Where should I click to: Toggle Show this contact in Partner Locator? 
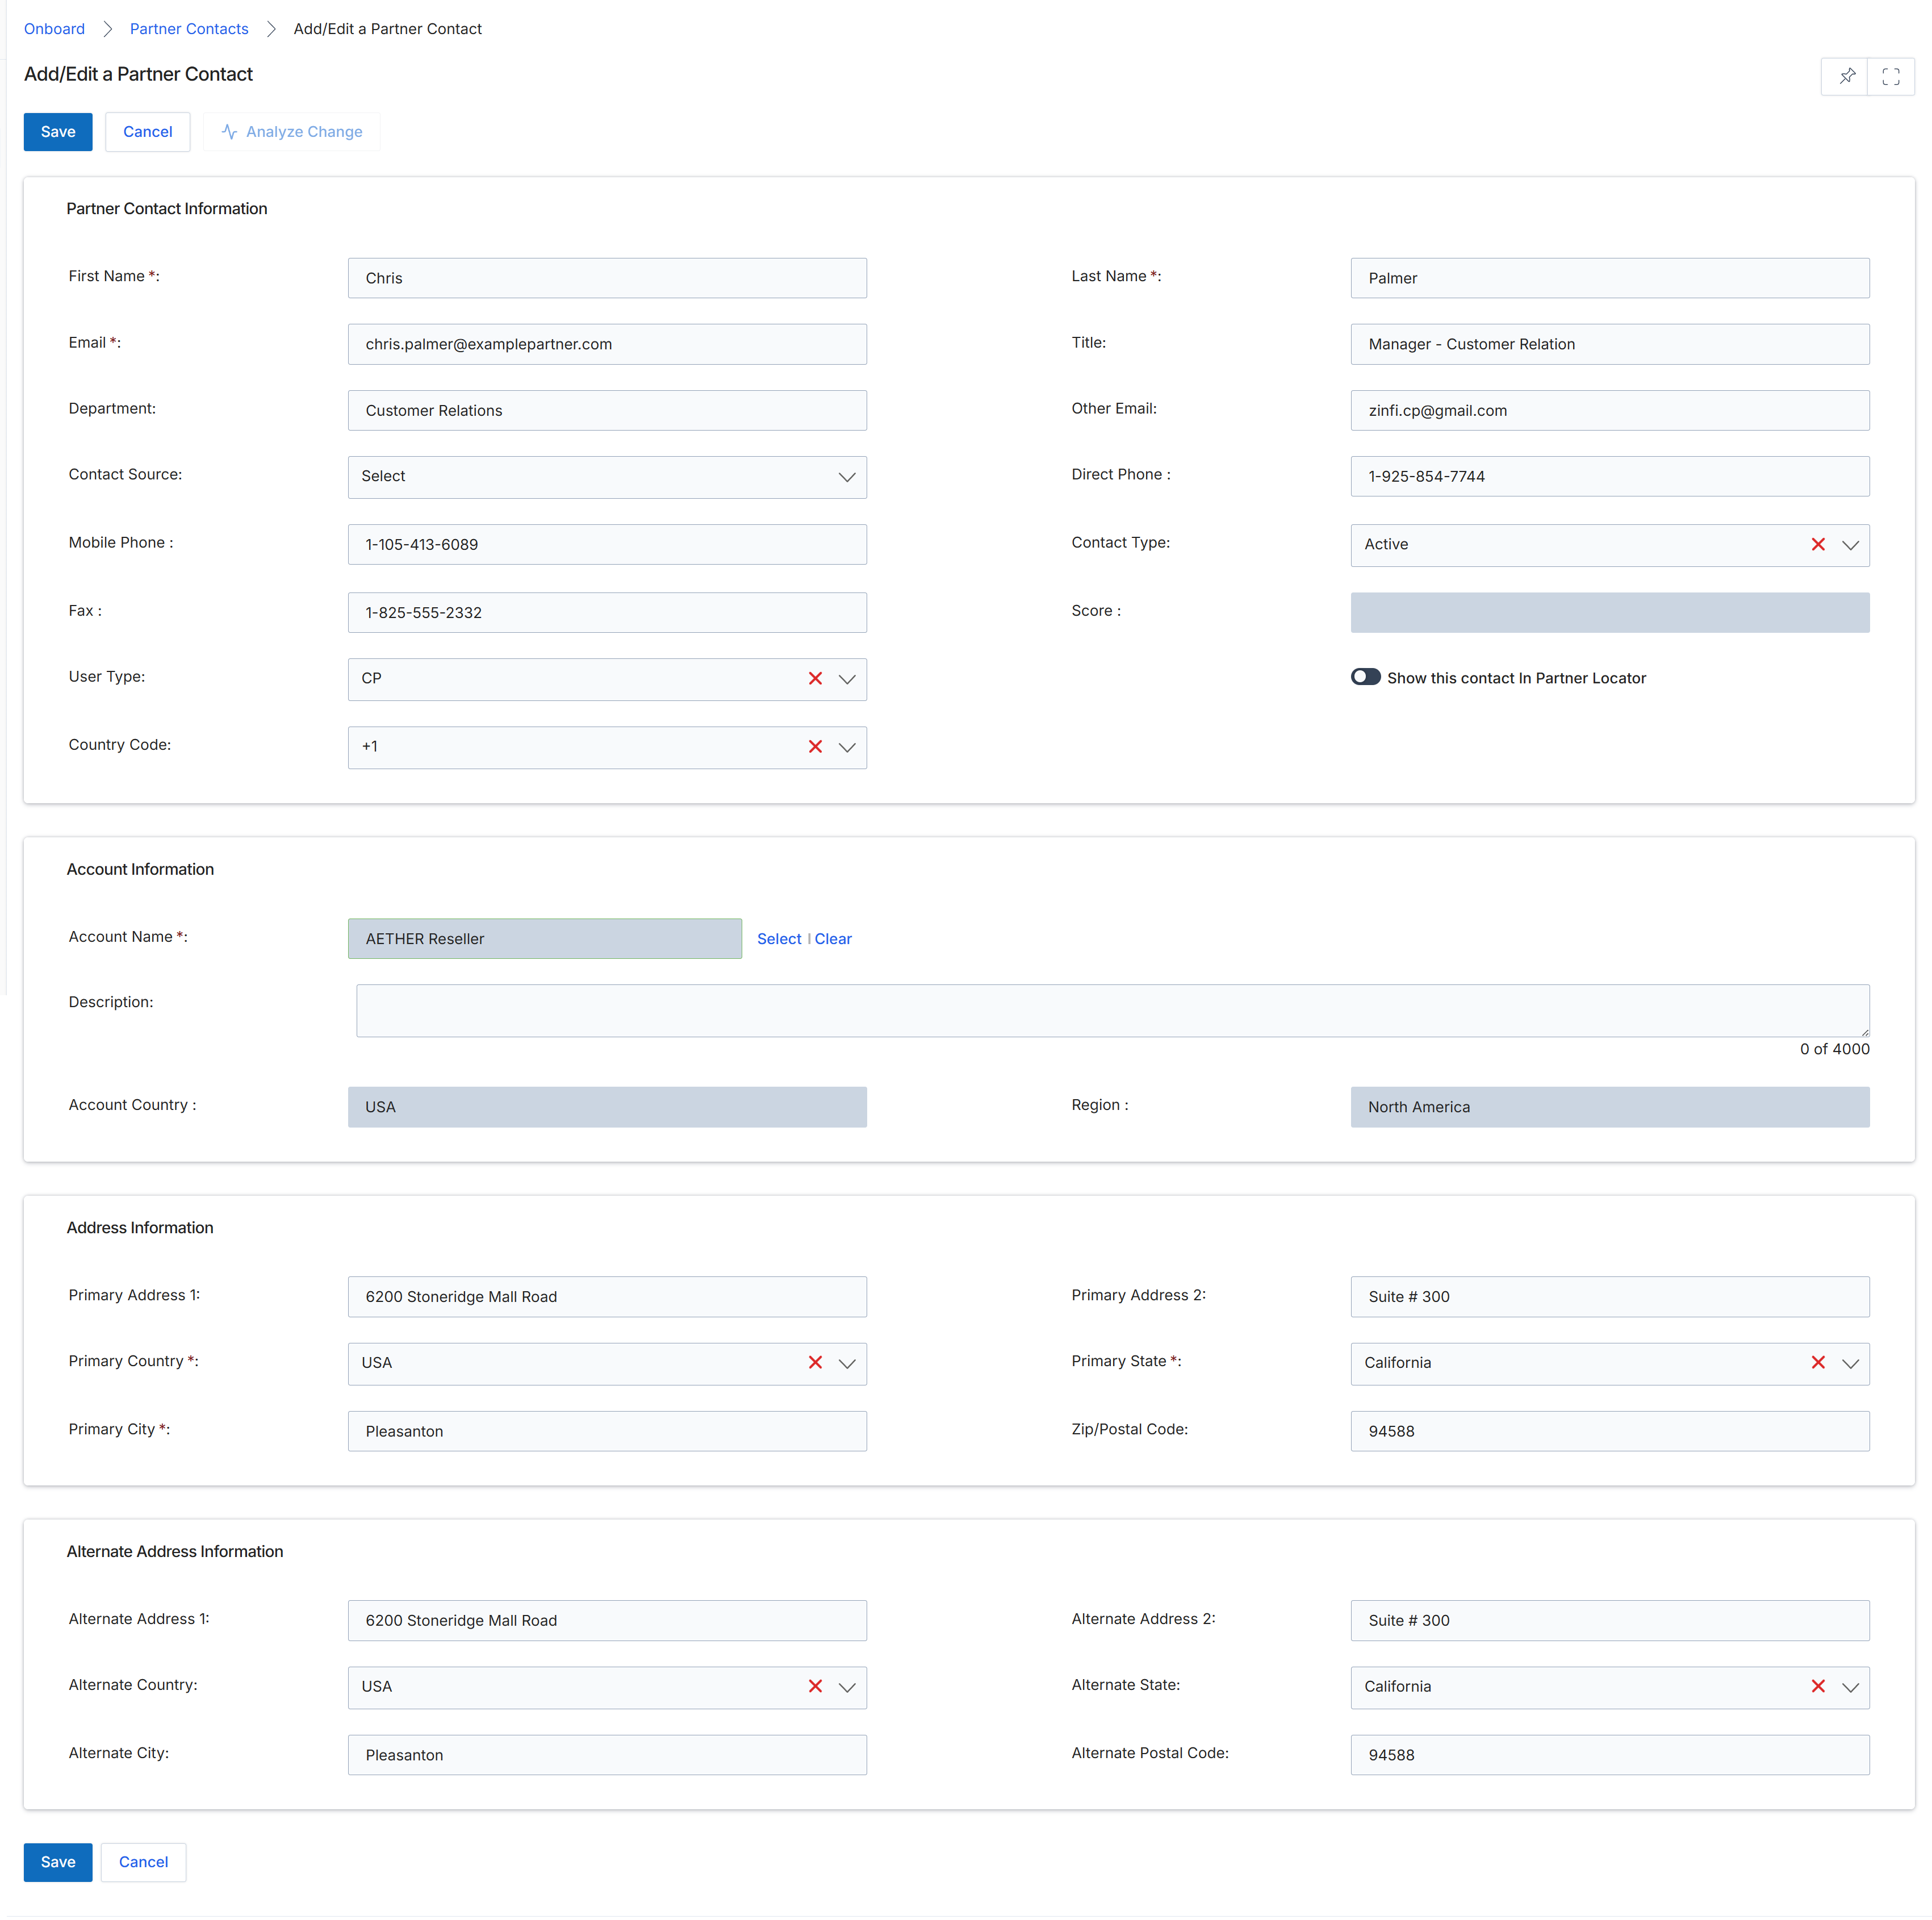1365,677
